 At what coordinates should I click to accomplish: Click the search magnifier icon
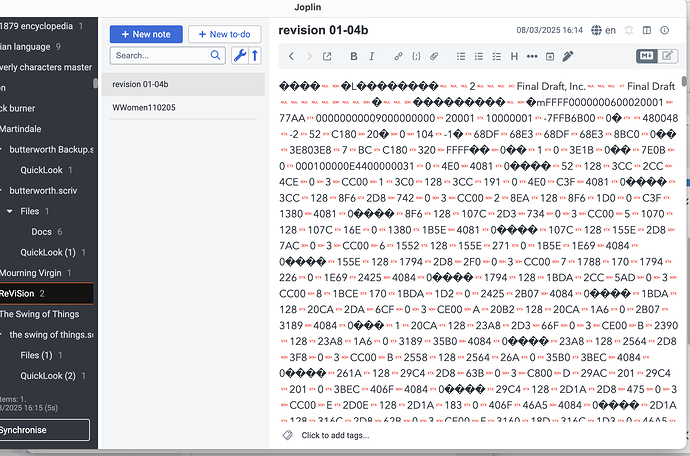215,55
